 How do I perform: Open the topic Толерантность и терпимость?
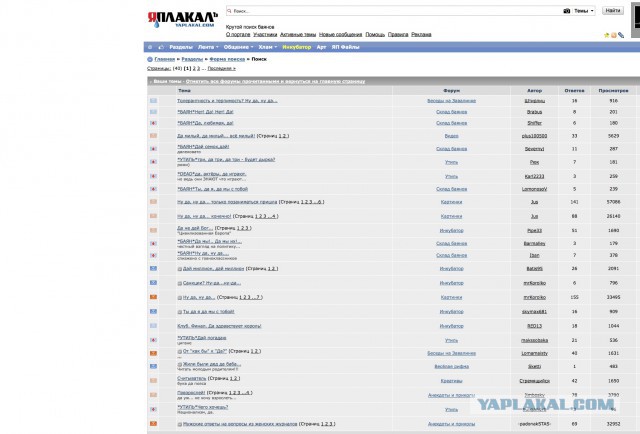tap(227, 100)
